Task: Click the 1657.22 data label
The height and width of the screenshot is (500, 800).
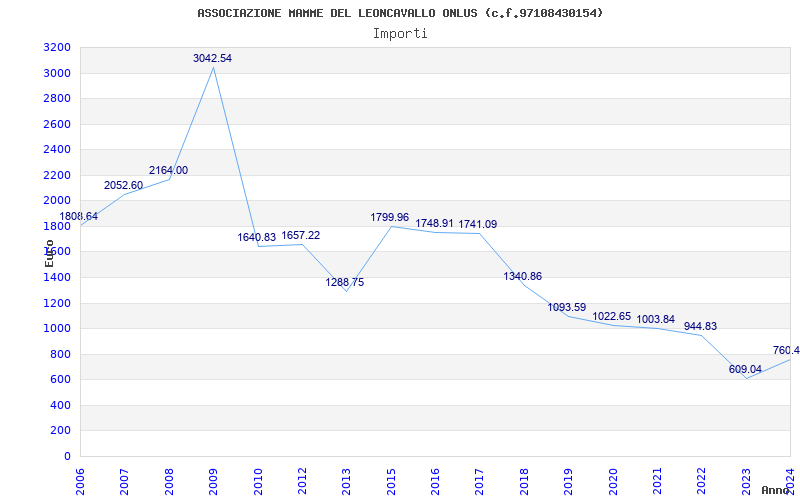Action: 301,235
